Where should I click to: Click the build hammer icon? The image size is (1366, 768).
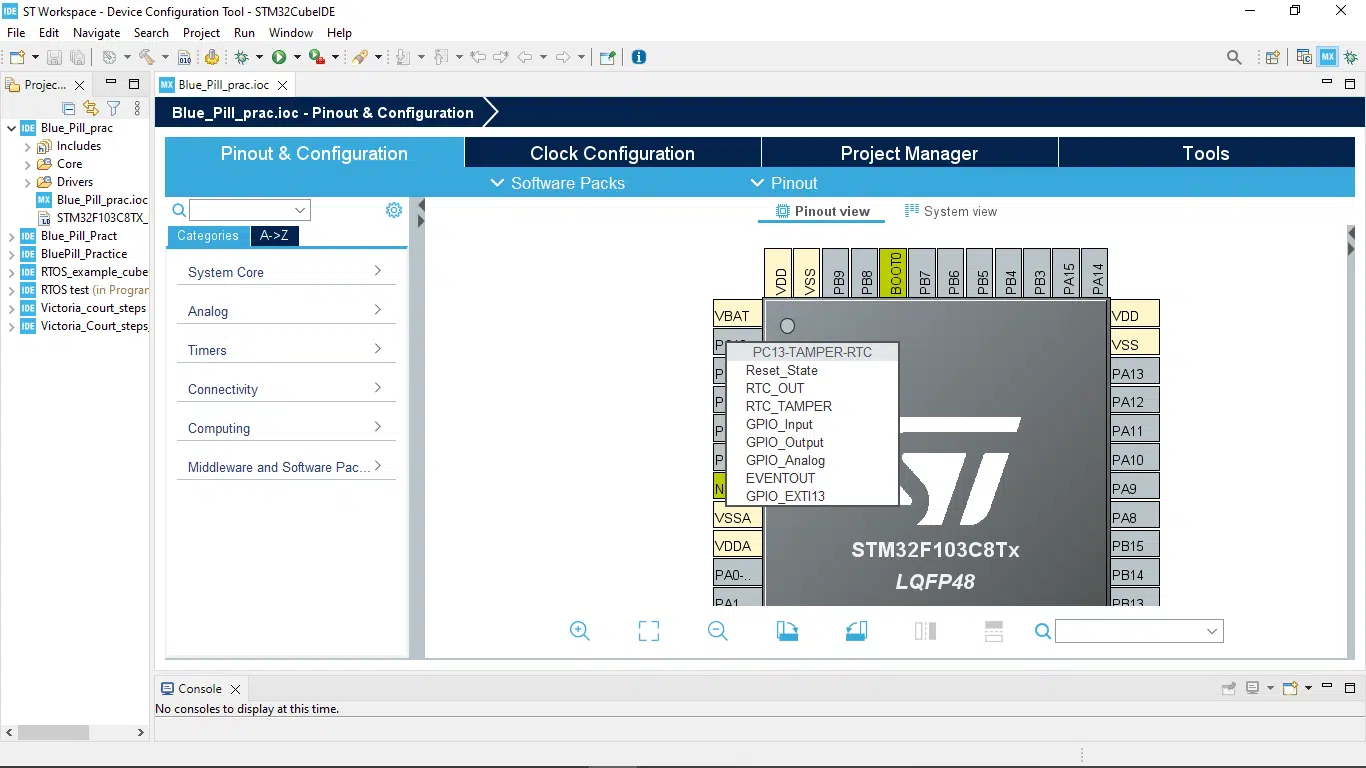[x=146, y=57]
